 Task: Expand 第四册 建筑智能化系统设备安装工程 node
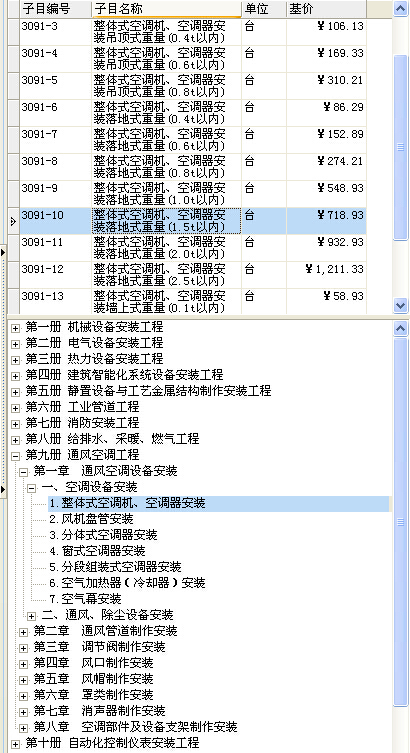point(16,376)
